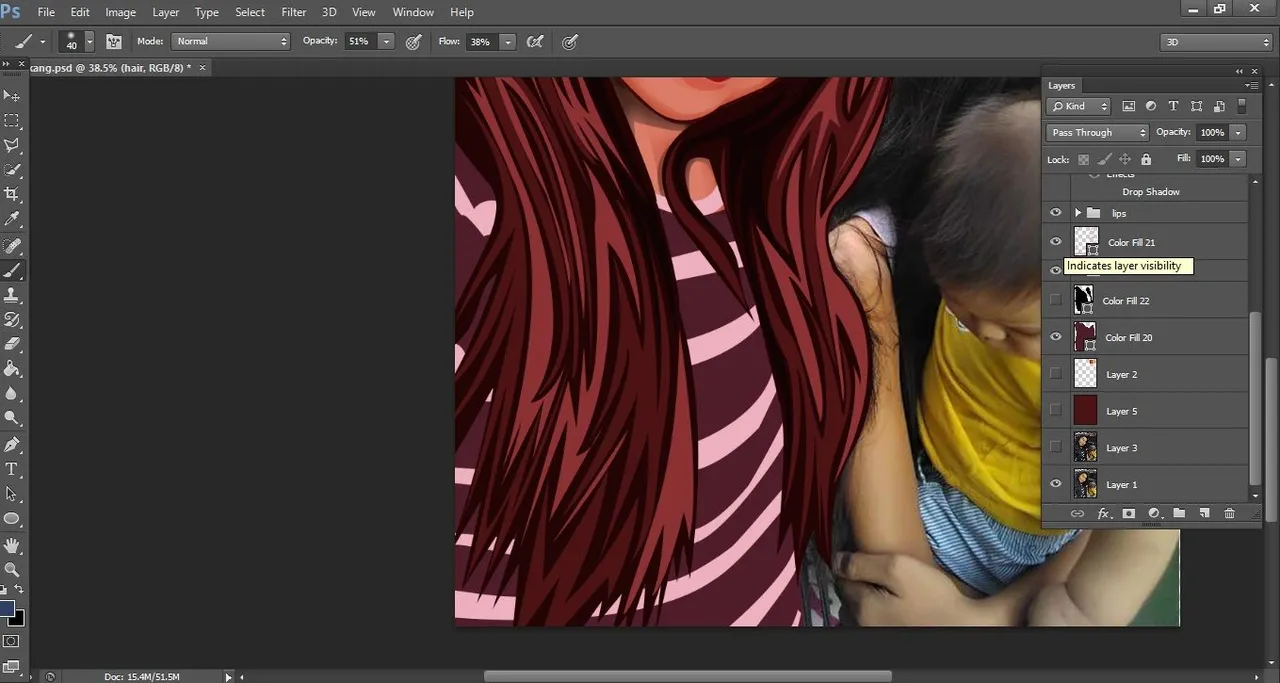Open the foreground color swatch

(7, 608)
